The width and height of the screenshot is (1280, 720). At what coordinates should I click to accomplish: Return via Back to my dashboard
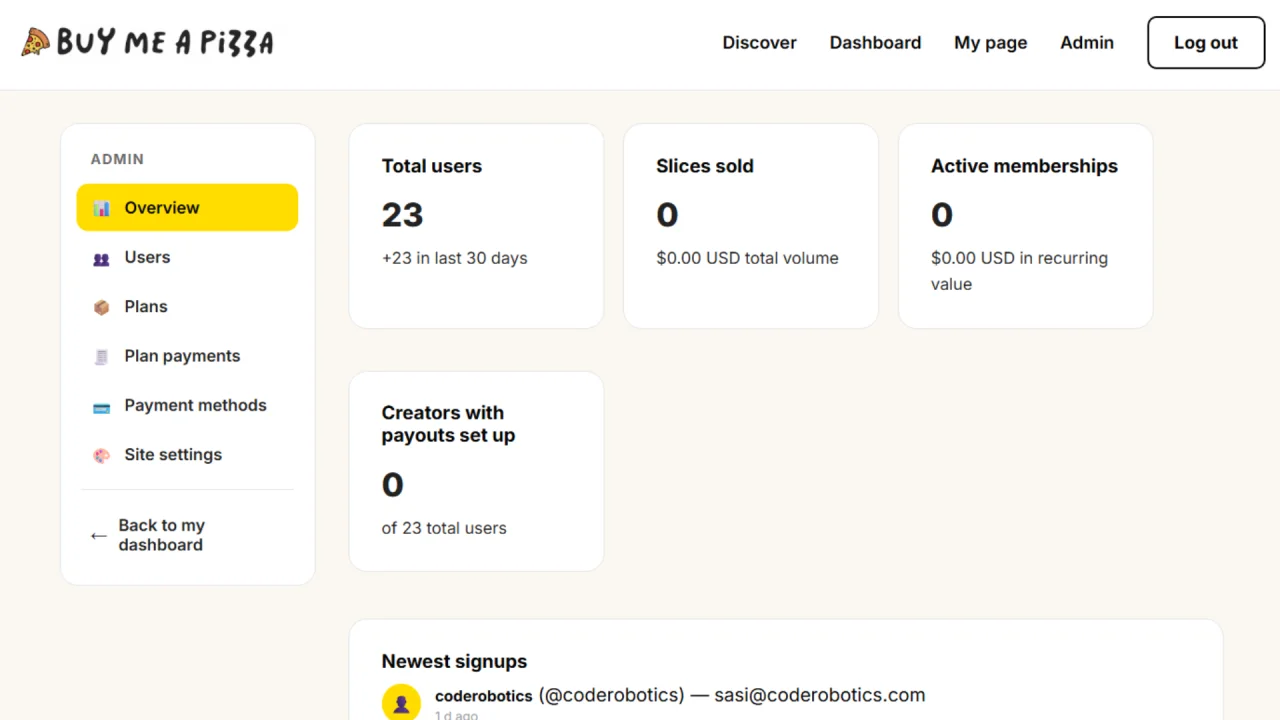(x=187, y=535)
